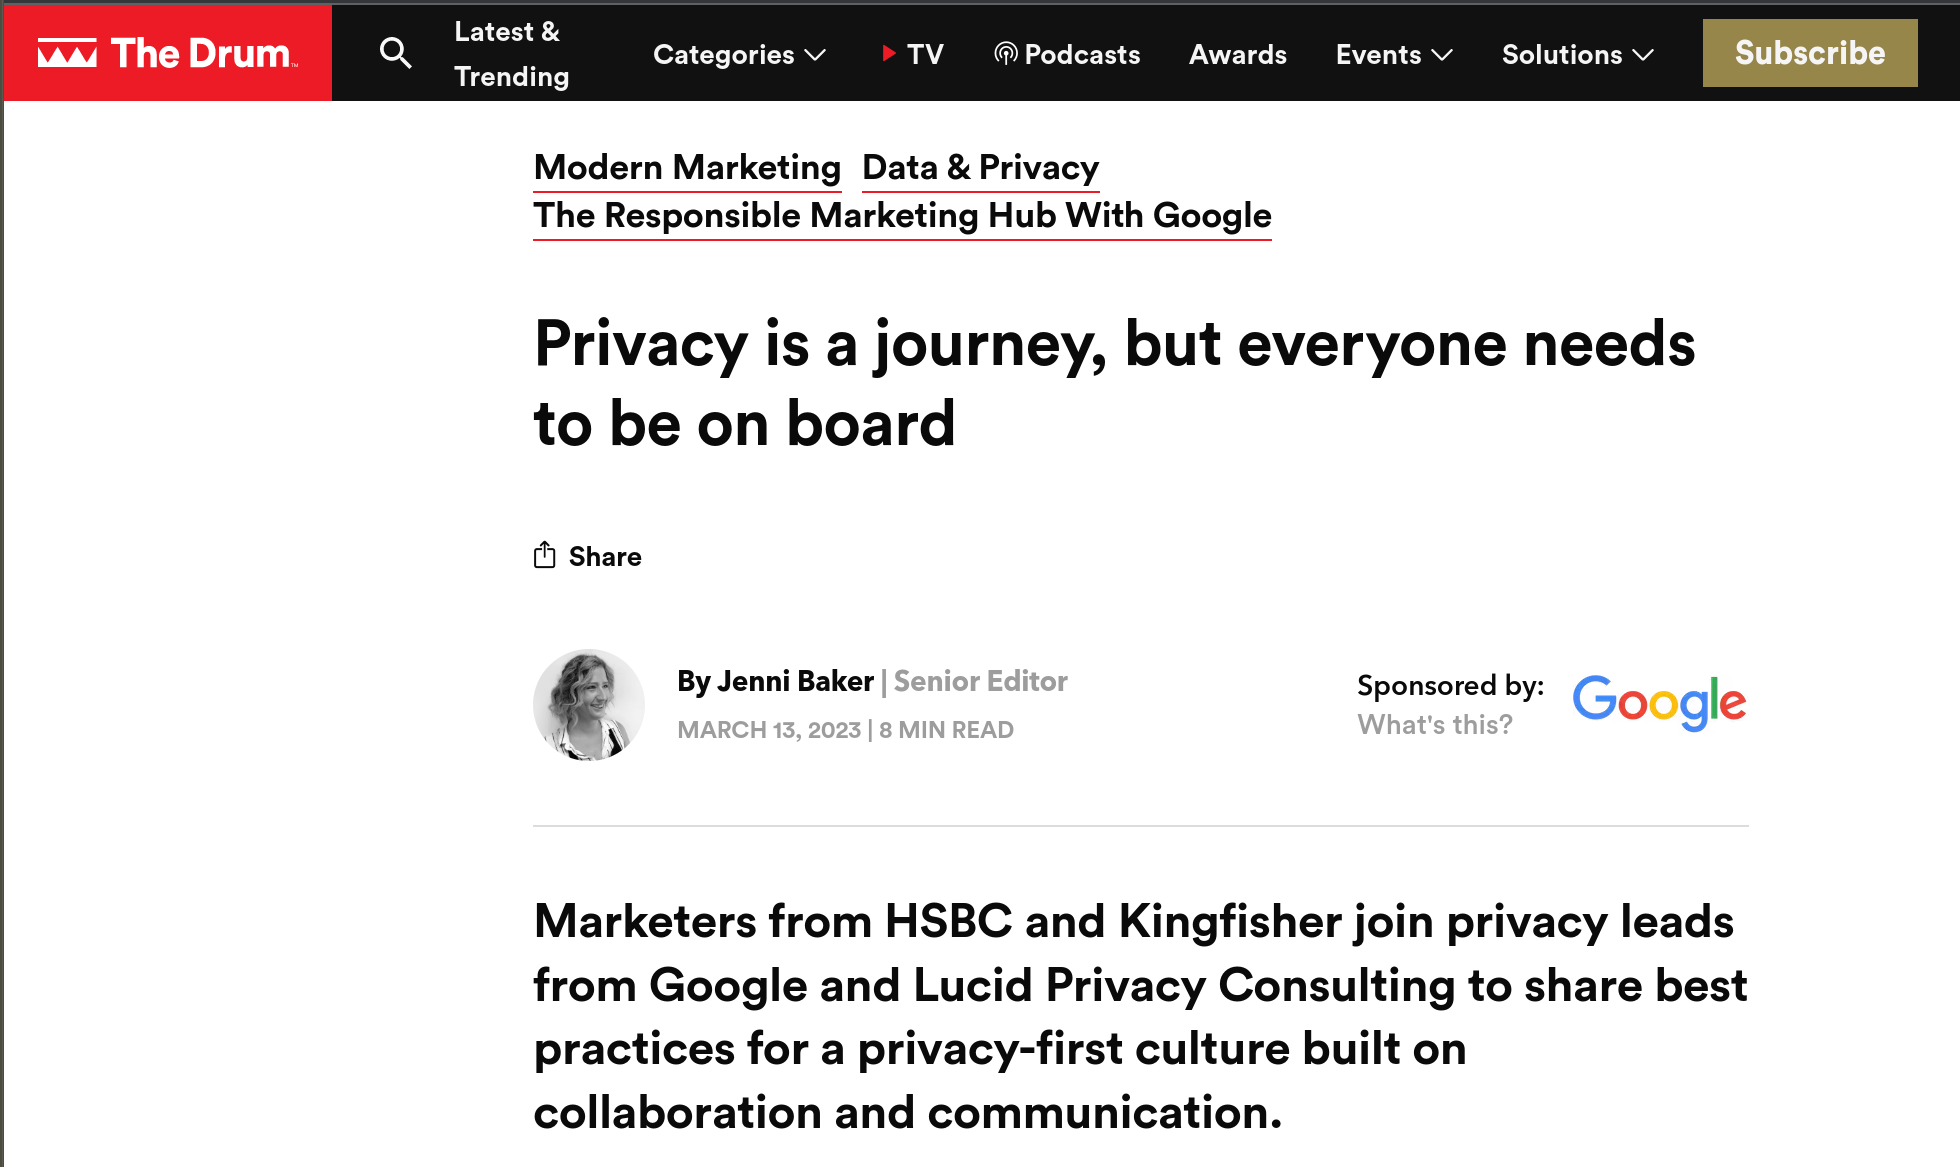Click the "What's this?" sponsor link

1435,724
